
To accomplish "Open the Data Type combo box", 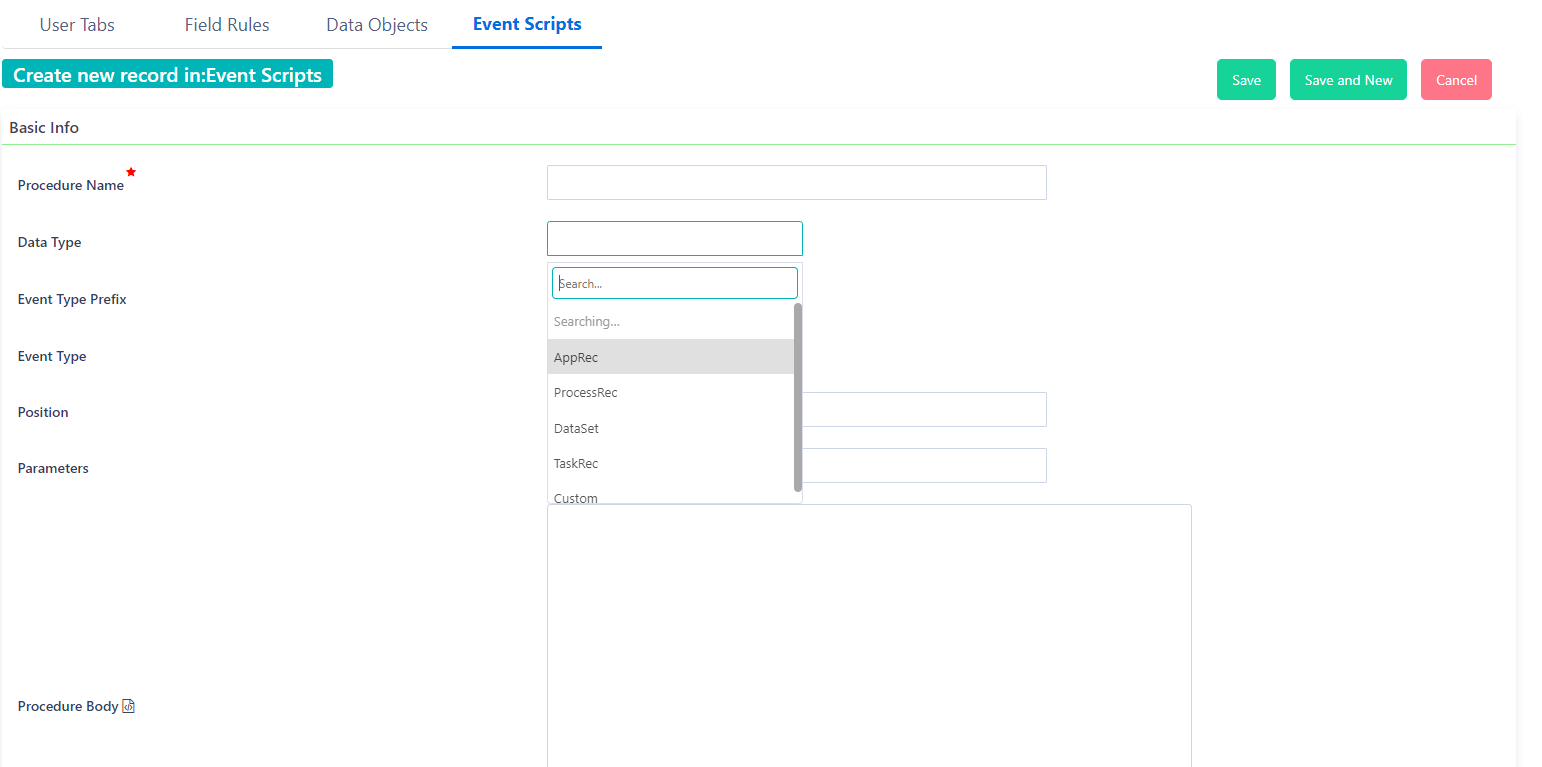I will (x=674, y=238).
